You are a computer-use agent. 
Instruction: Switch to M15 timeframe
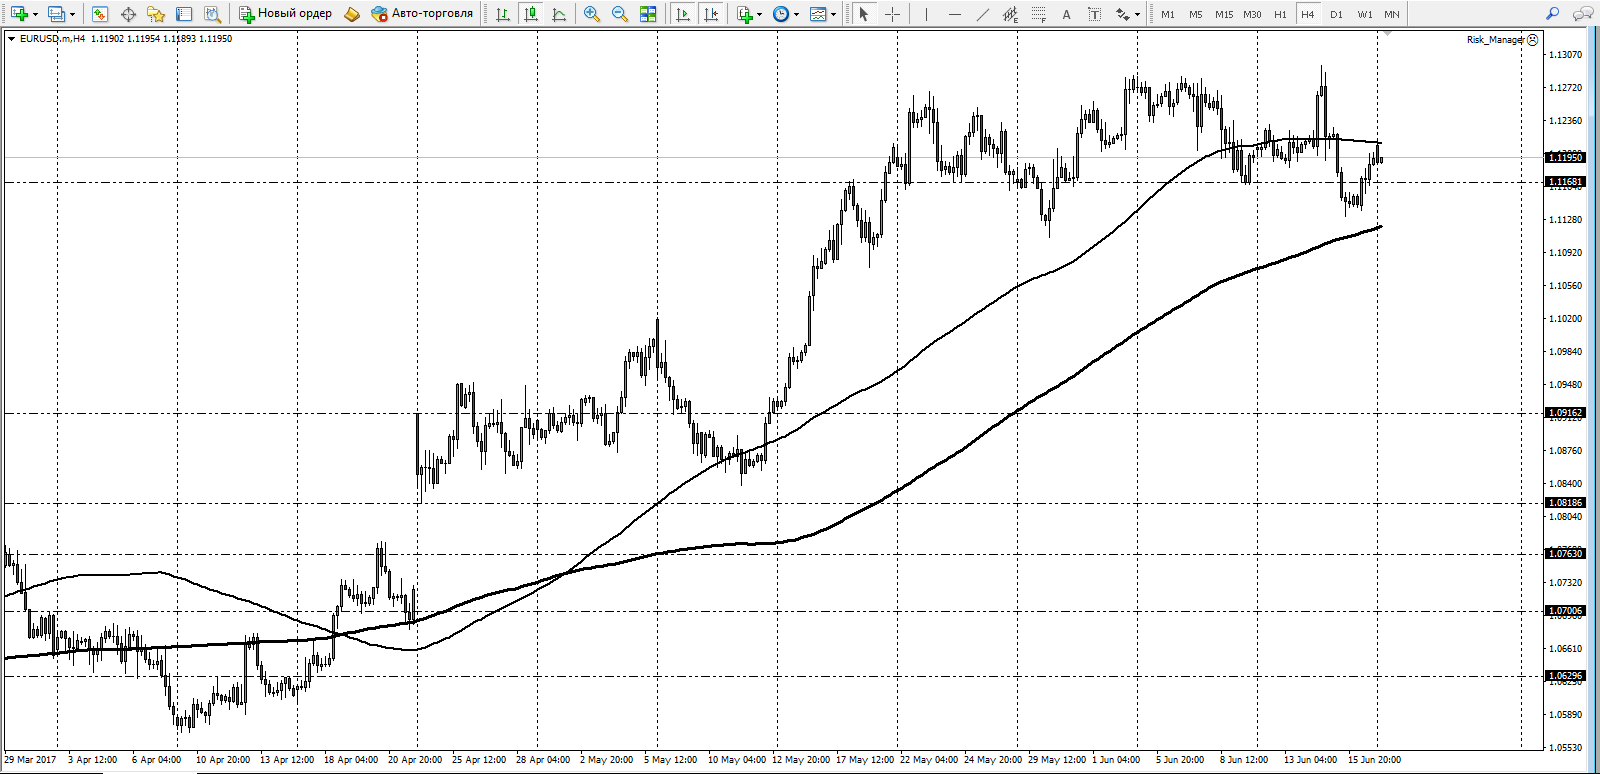pos(1224,14)
